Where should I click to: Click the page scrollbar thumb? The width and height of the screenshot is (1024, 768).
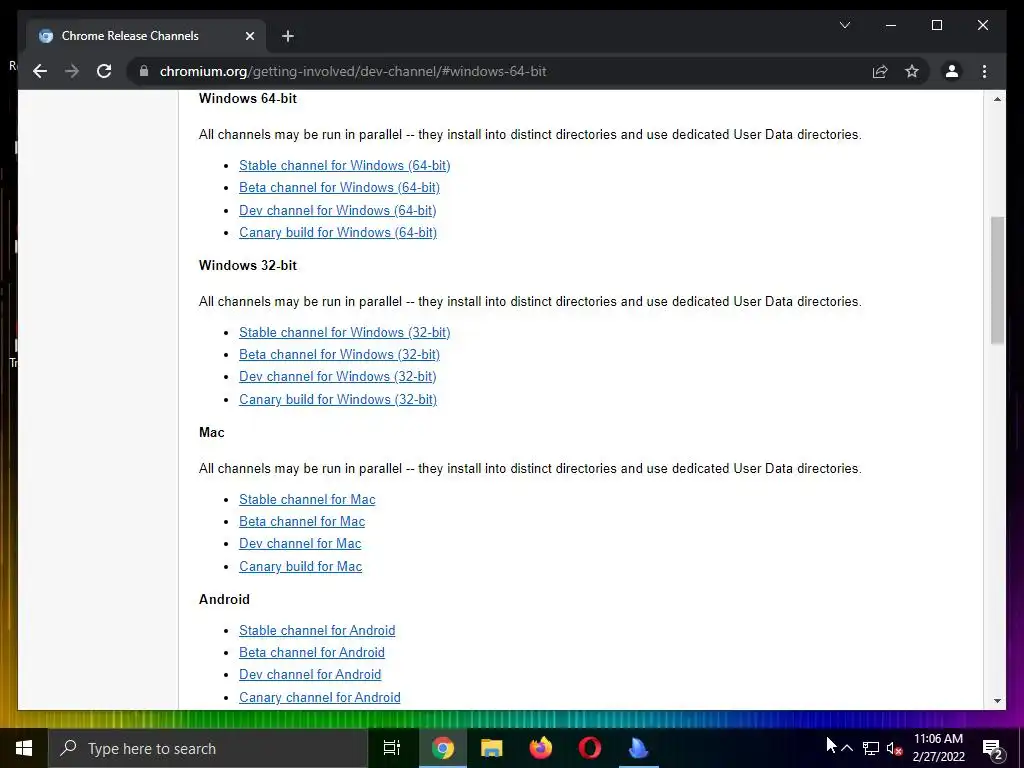[x=997, y=280]
